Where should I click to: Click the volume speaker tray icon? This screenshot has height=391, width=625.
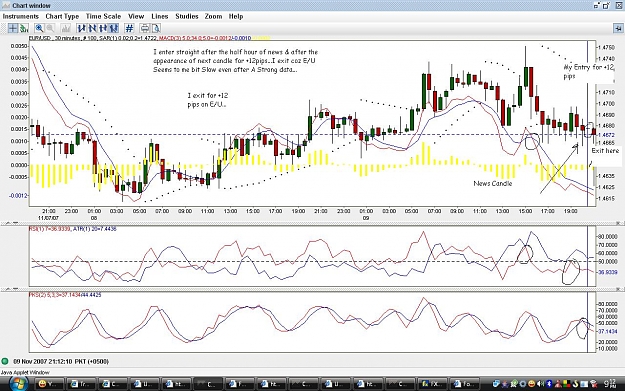[x=540, y=384]
